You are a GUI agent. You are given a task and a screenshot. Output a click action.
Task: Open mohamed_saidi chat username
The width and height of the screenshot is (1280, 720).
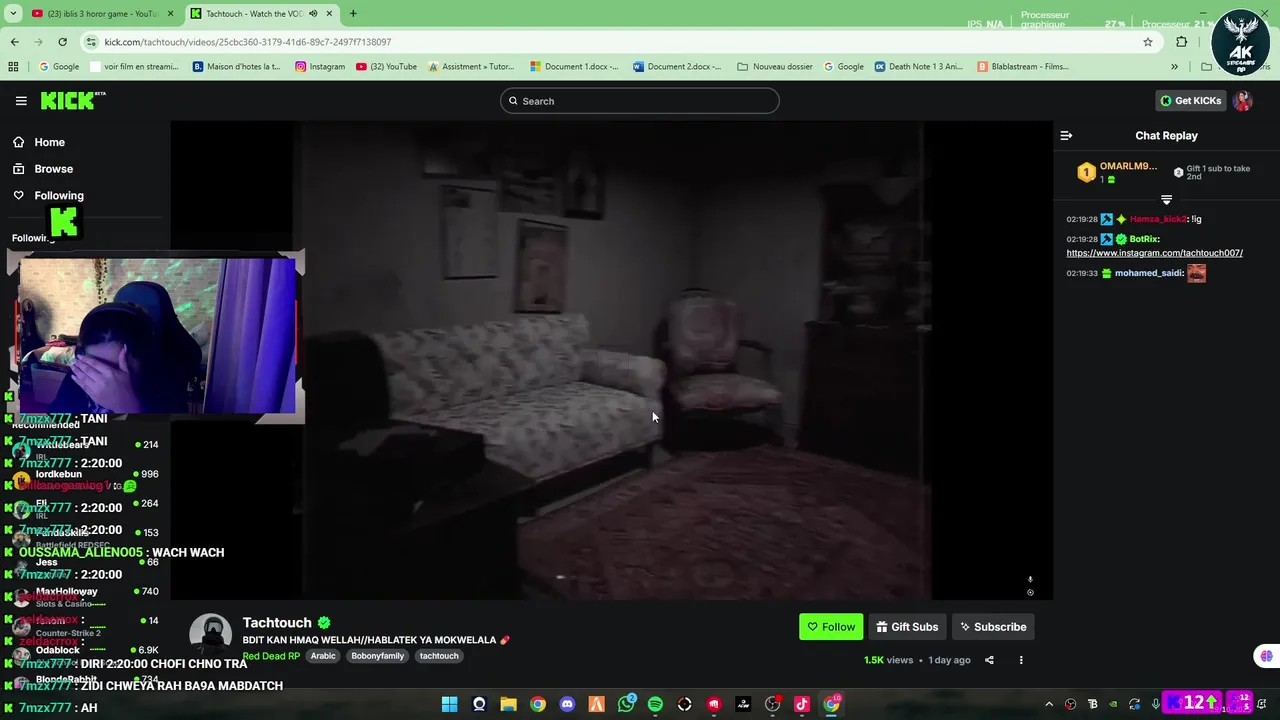point(1147,273)
